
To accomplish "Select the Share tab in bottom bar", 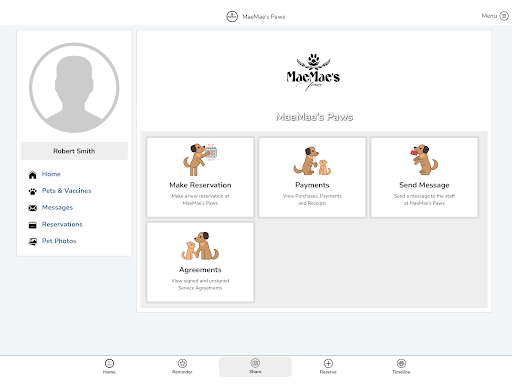I will 255,367.
